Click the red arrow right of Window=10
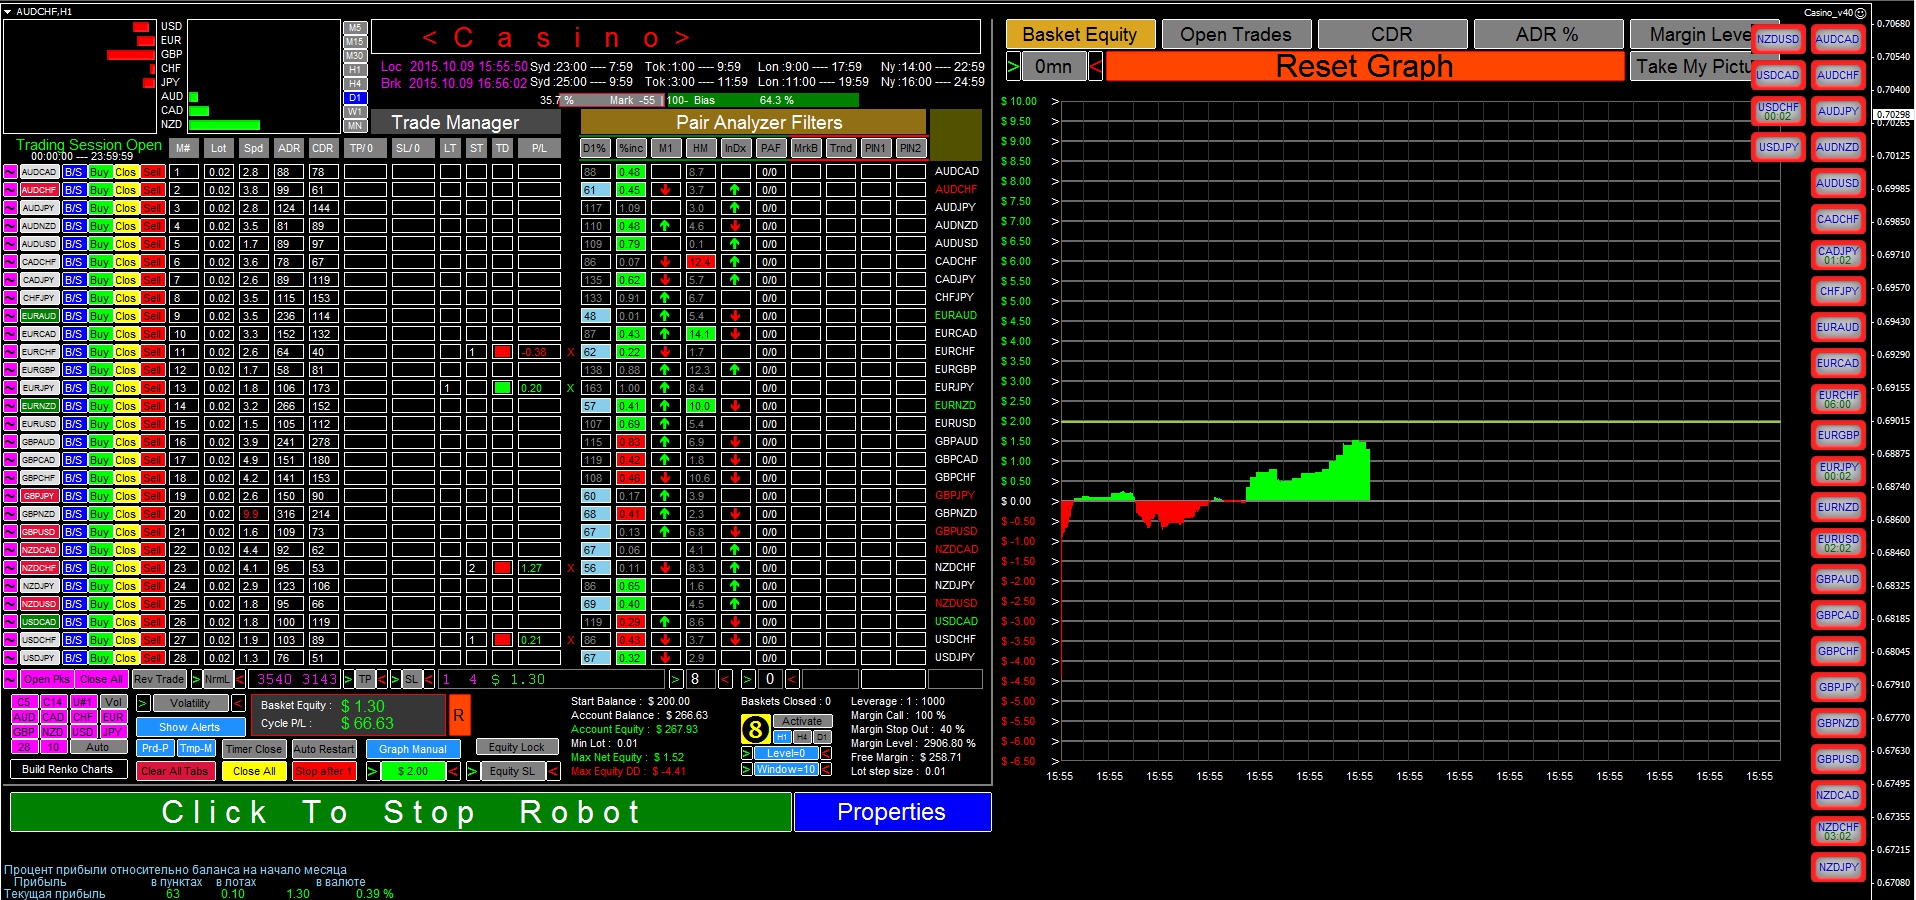The width and height of the screenshot is (1916, 900). (x=826, y=769)
